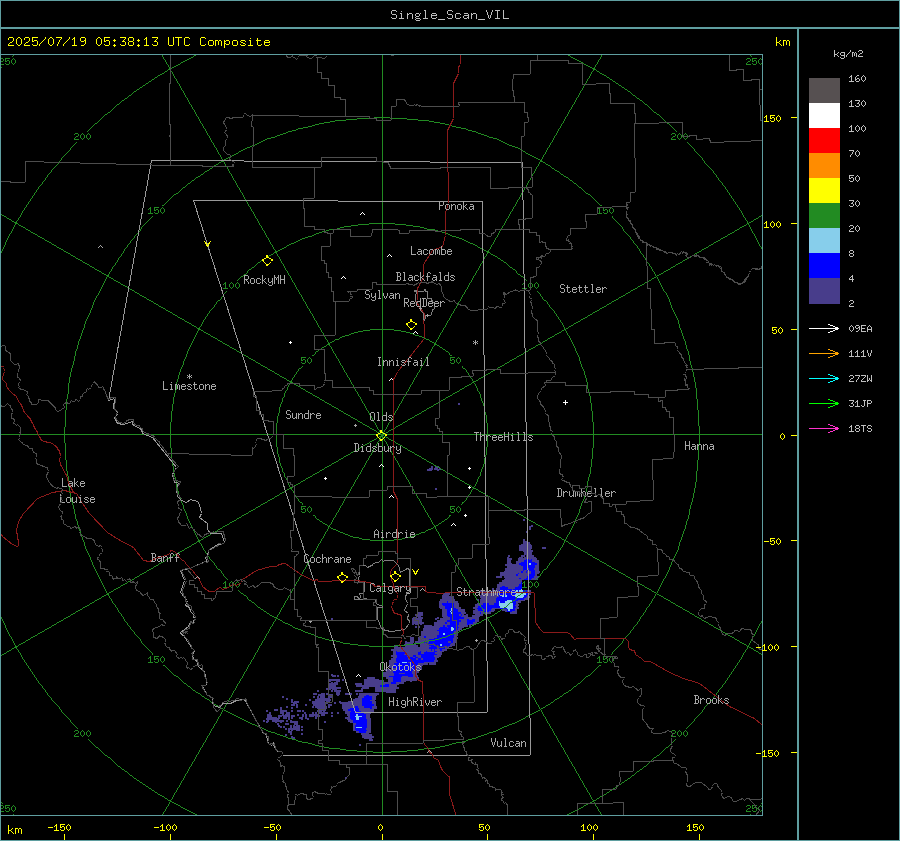Image resolution: width=900 pixels, height=841 pixels.
Task: Click the kg/m2 units label
Action: (848, 53)
